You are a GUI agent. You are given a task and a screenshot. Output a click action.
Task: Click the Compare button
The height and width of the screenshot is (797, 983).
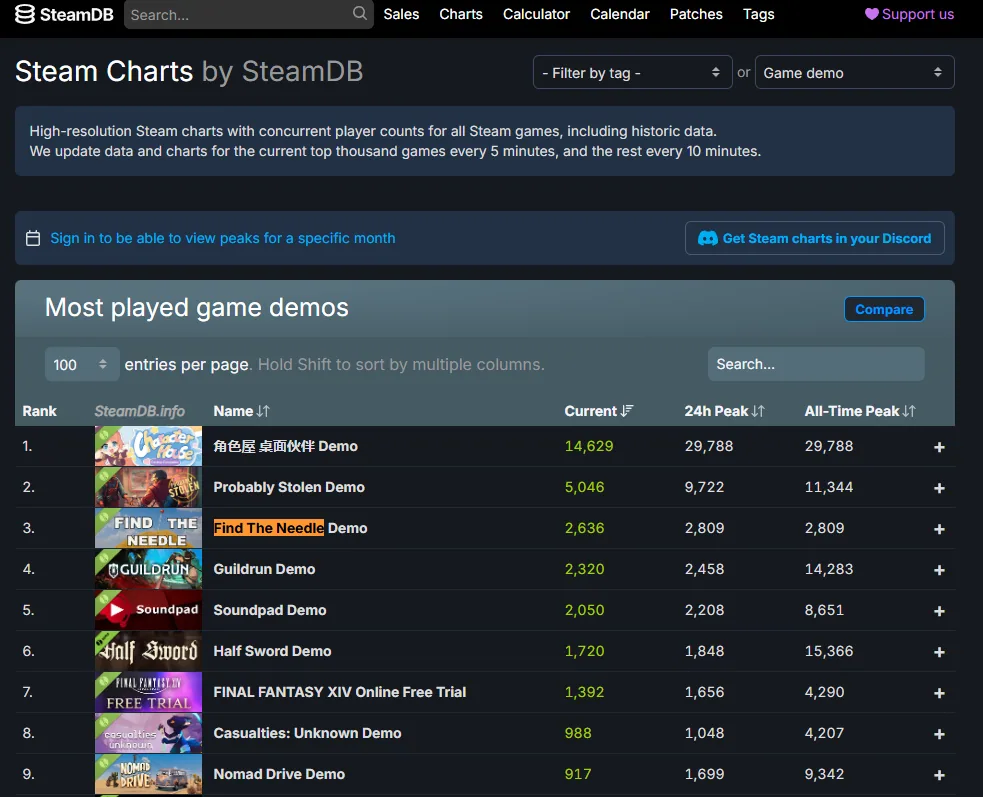[x=884, y=309]
